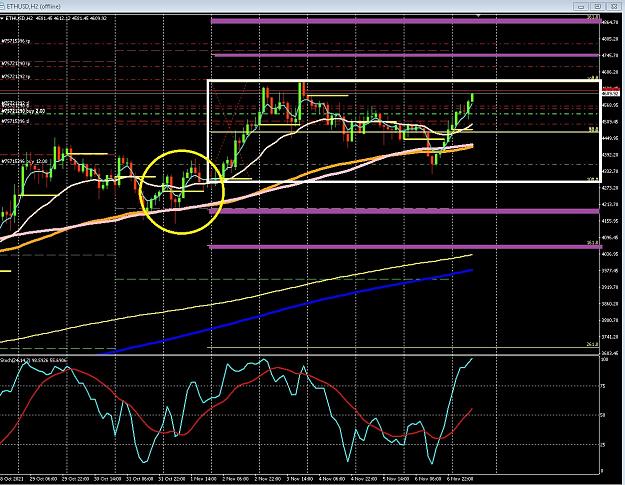Restore down the ETHUSD chart window
625x485 pixels.
(x=597, y=6)
